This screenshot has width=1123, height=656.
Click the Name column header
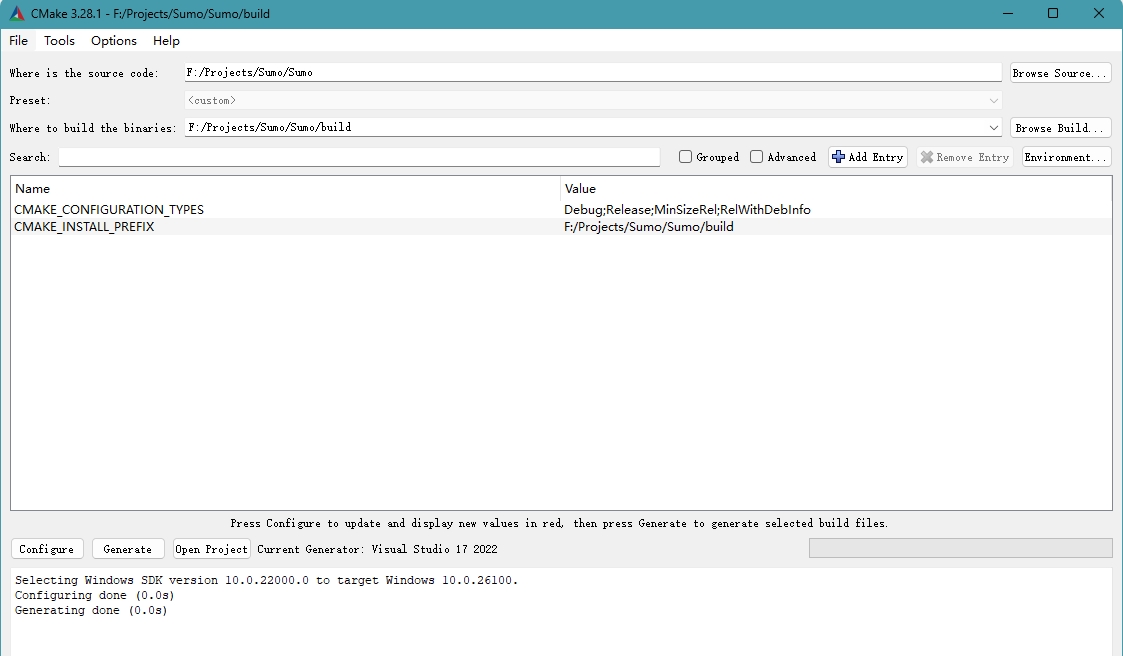286,189
